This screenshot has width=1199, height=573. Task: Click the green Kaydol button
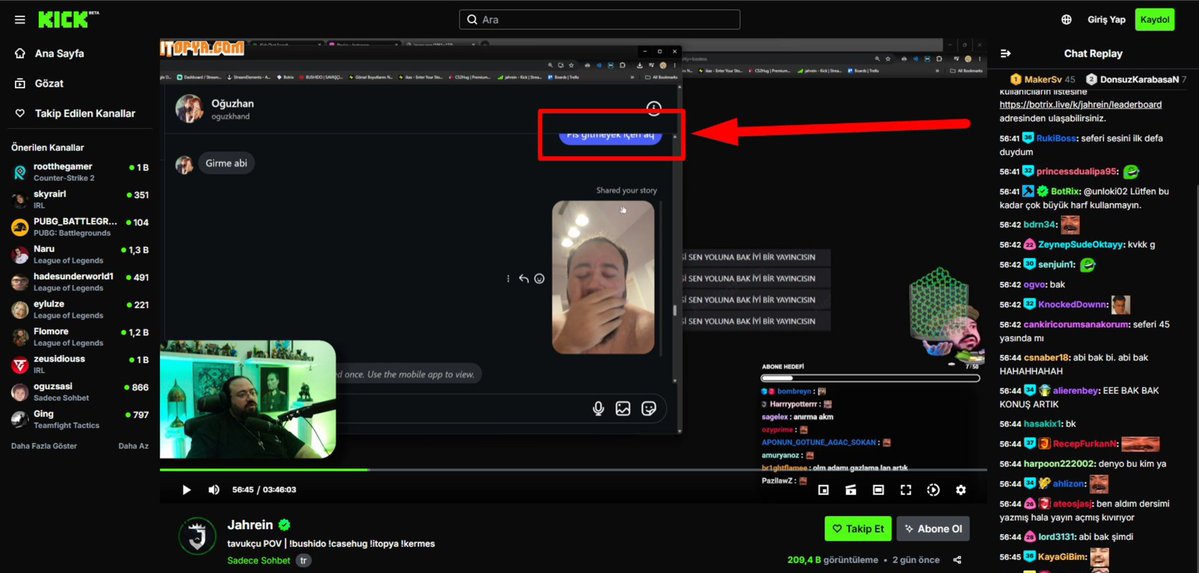pos(1155,20)
